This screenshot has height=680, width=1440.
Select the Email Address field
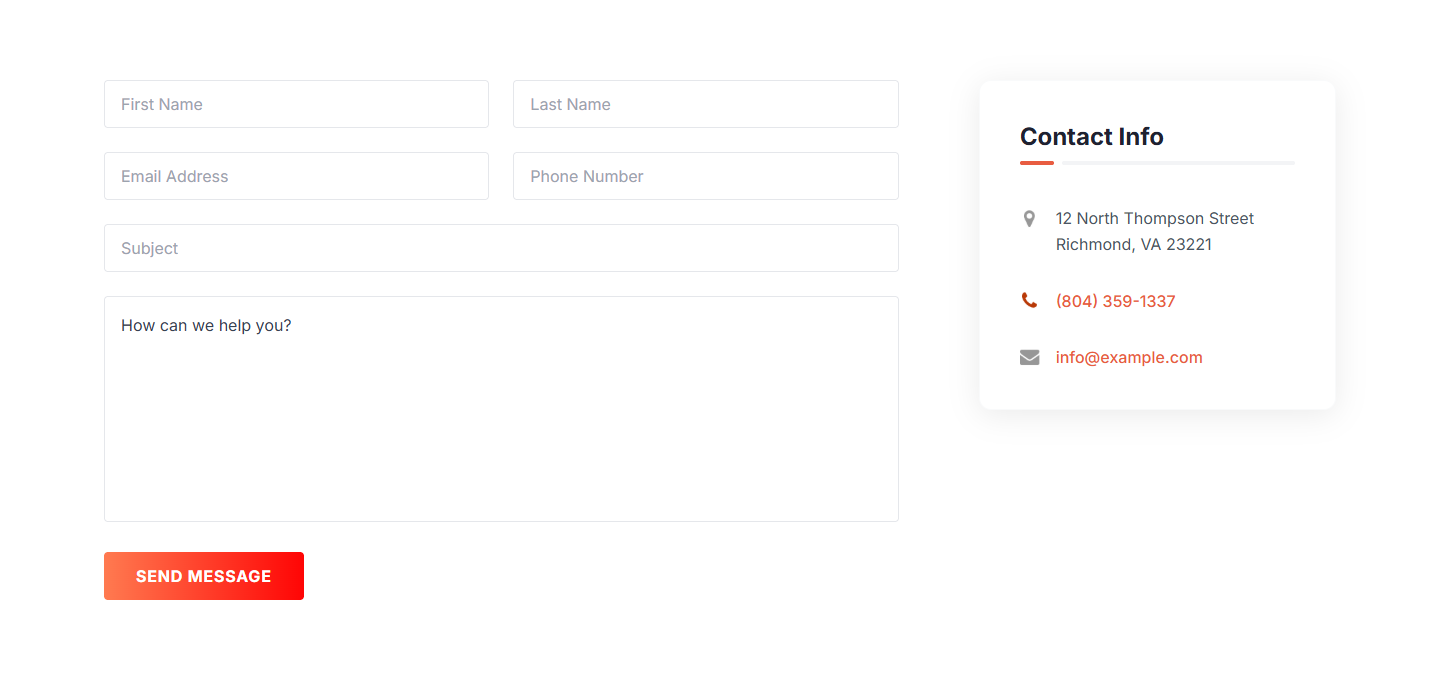click(296, 176)
